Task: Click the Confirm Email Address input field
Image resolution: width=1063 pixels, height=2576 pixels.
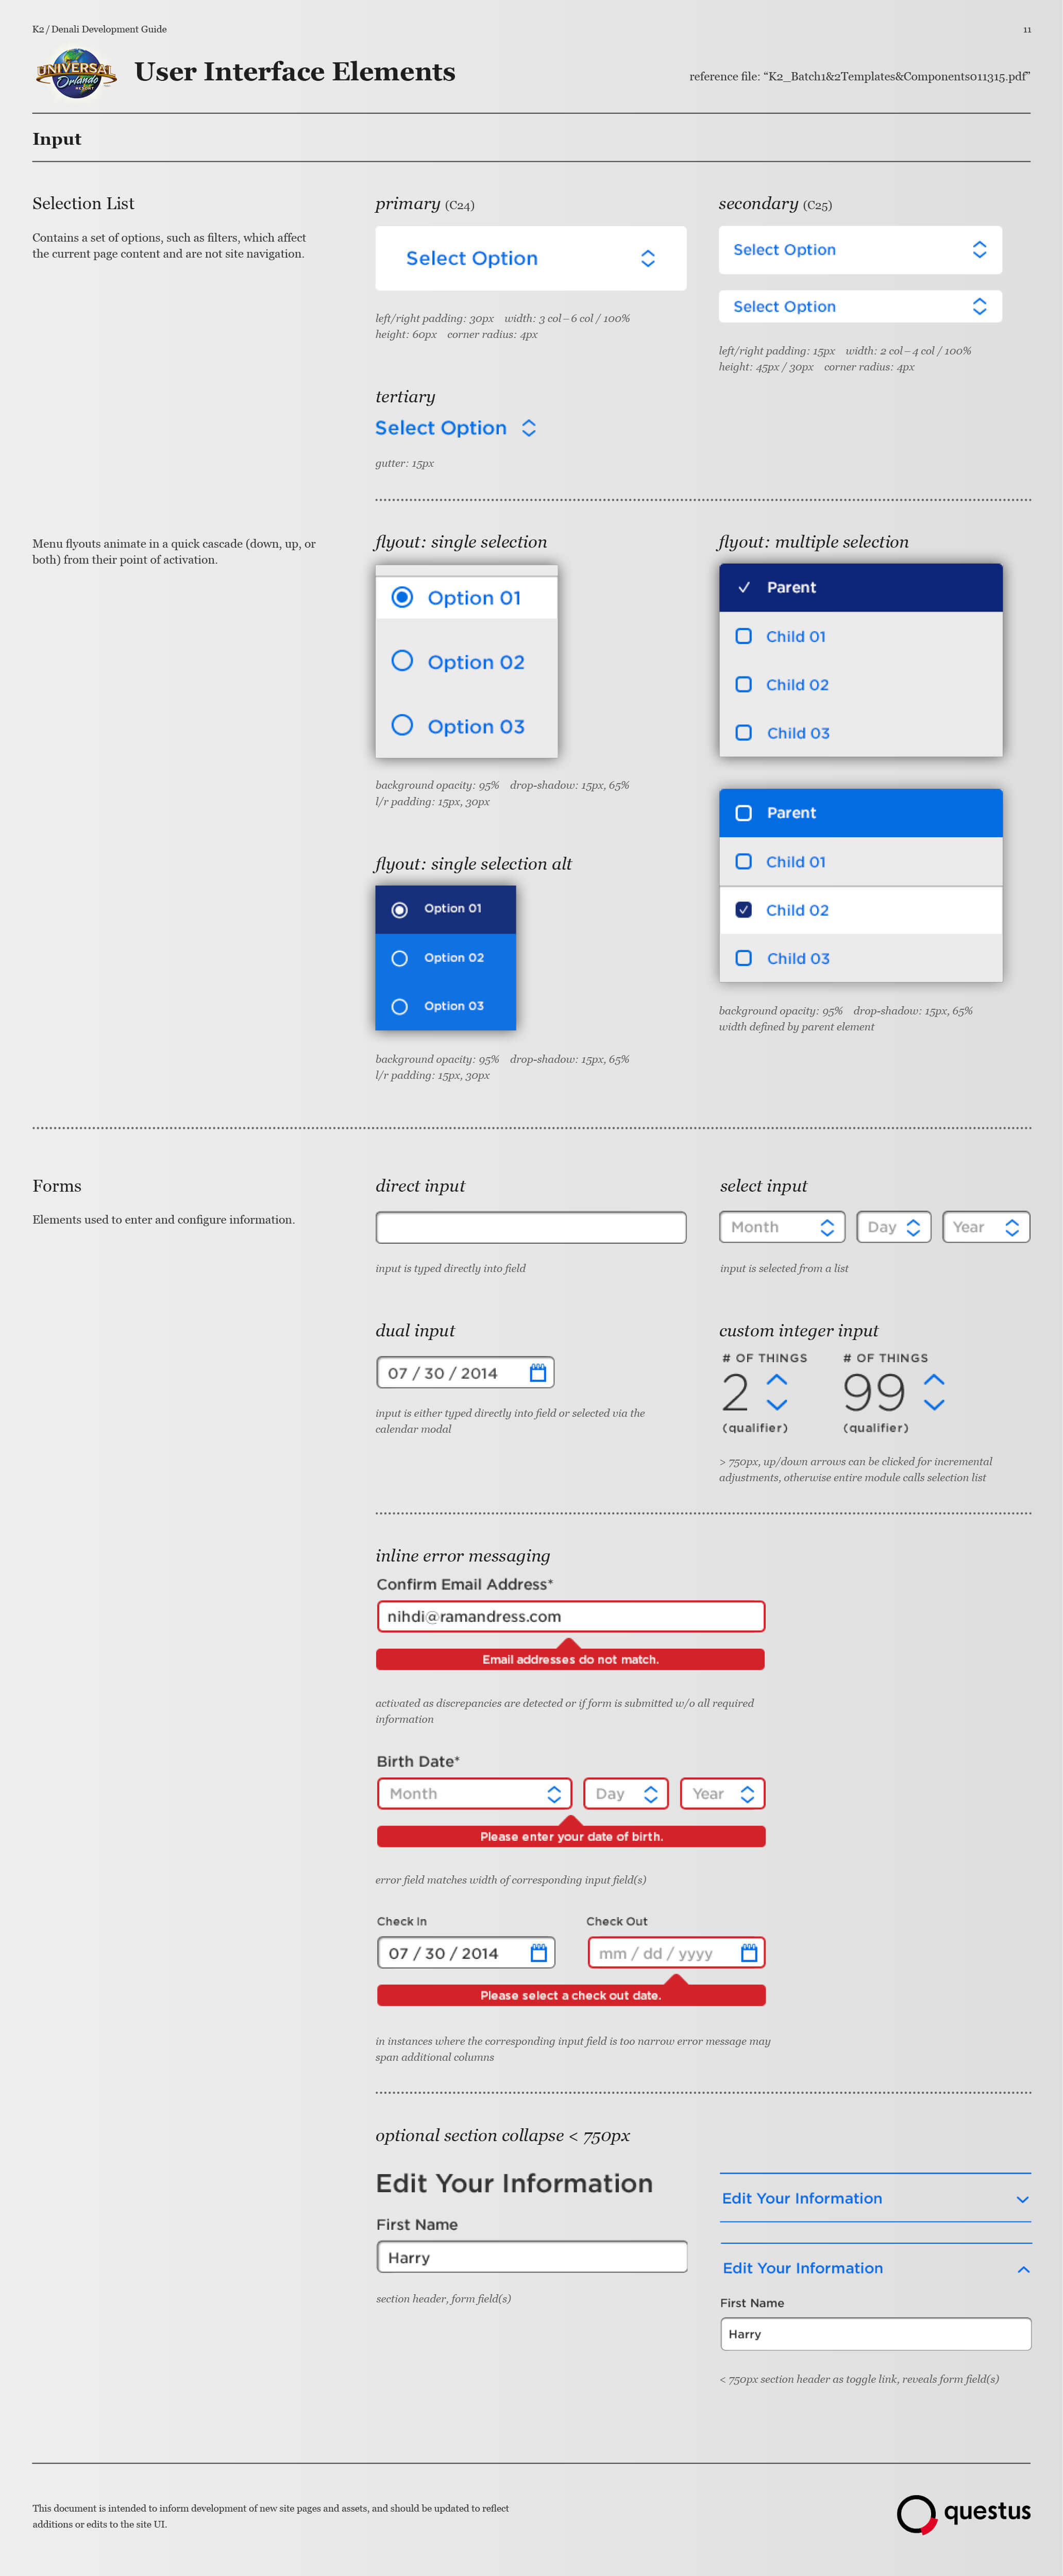Action: [x=571, y=1616]
